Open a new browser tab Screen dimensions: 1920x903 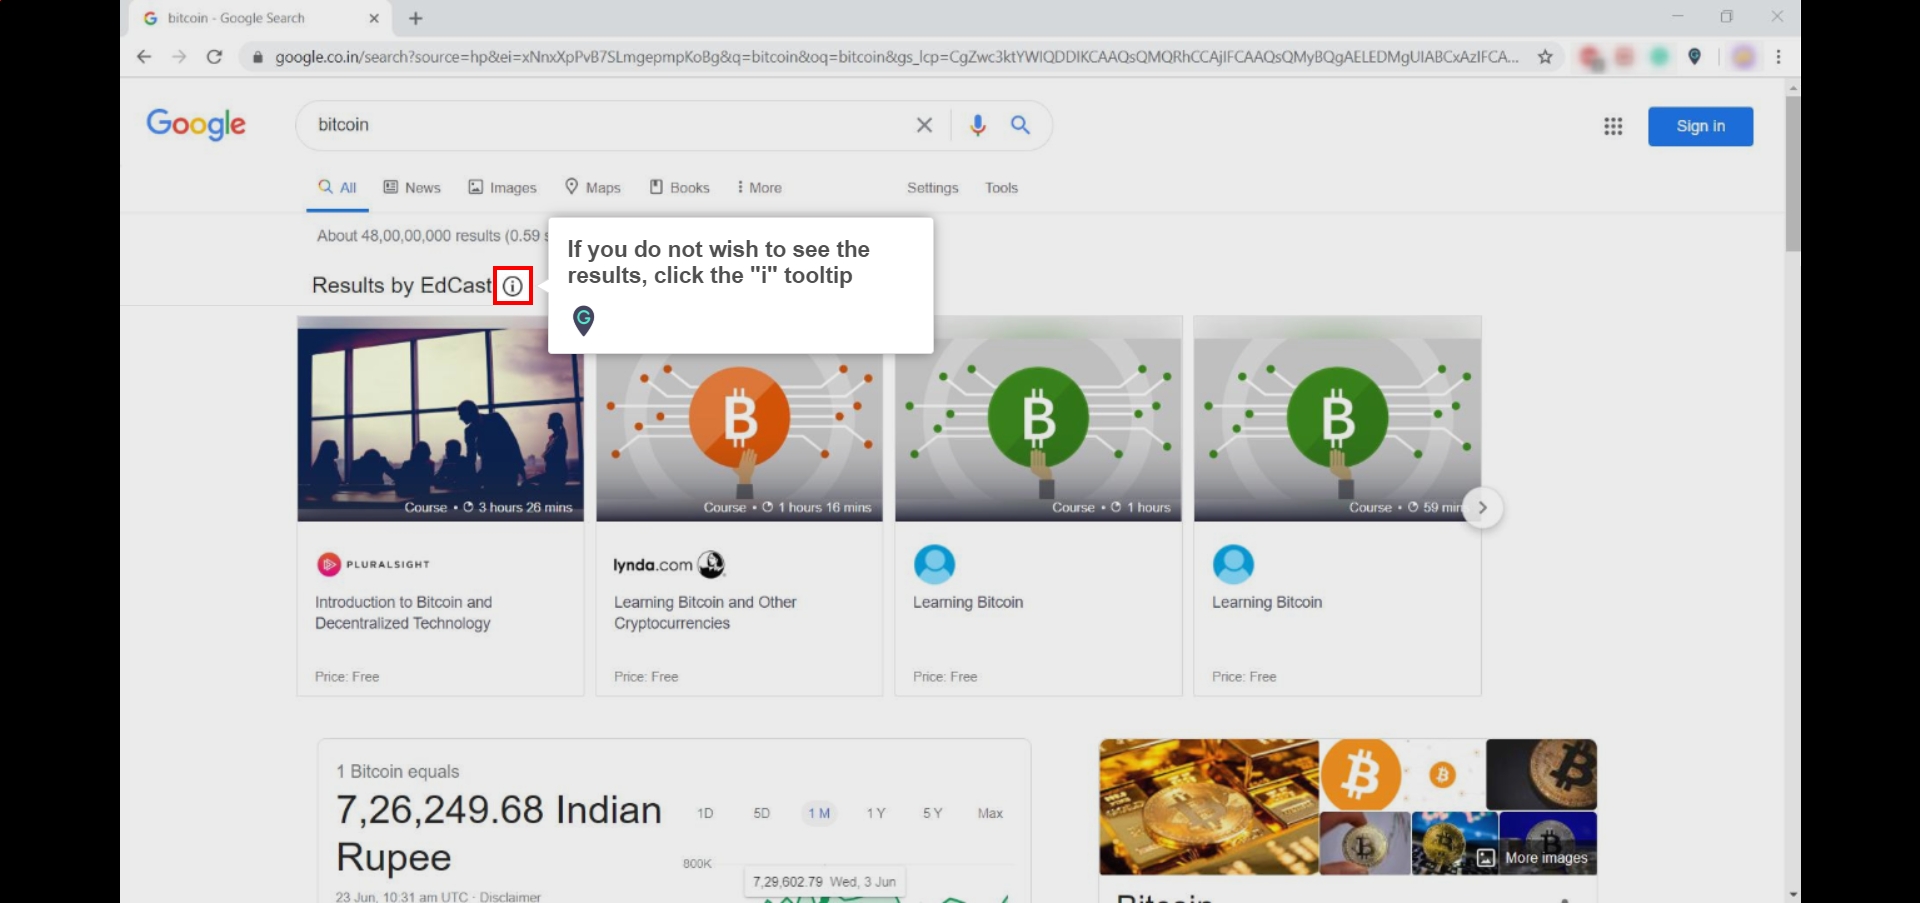click(x=416, y=18)
